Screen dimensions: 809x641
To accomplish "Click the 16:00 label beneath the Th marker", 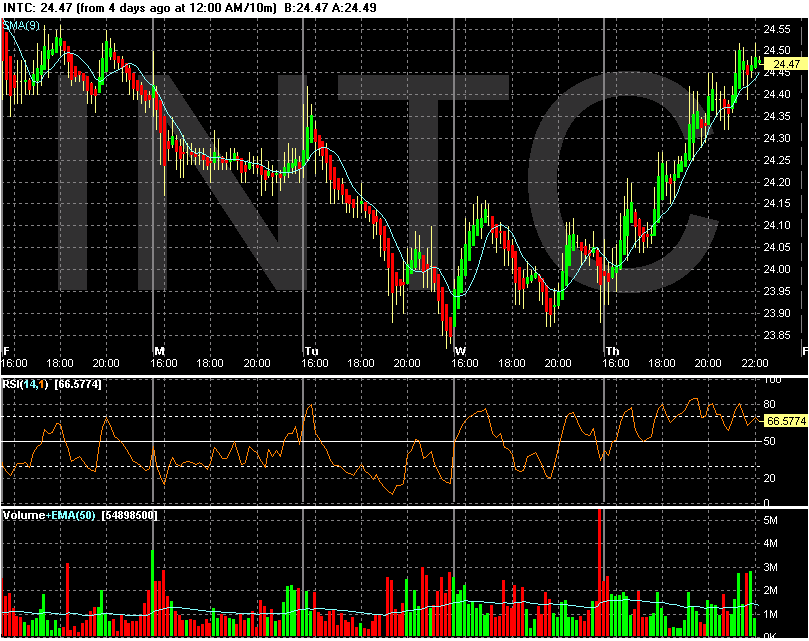I will (616, 363).
